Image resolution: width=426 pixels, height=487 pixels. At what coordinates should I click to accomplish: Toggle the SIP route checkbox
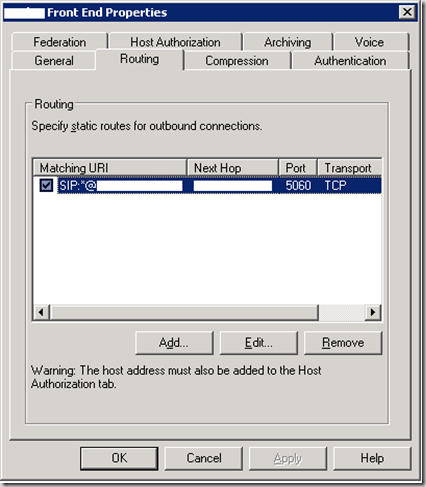pos(46,185)
